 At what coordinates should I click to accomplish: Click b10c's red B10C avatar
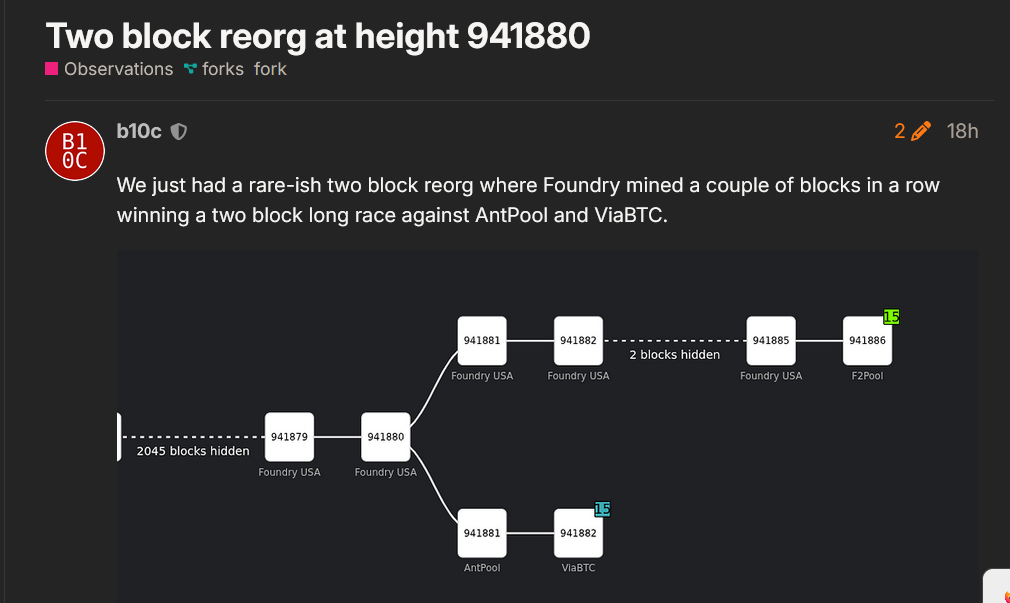point(74,150)
